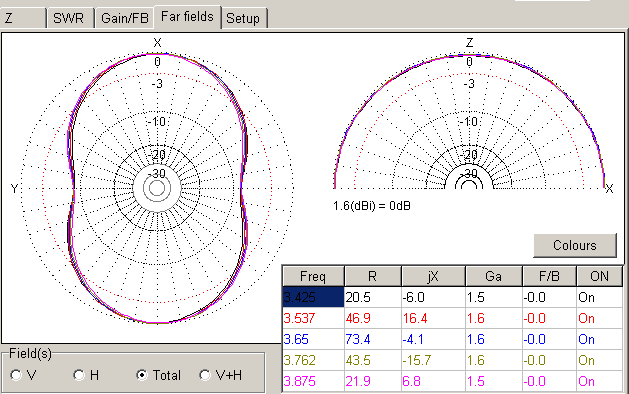Open the Colours button
Viewport: 629px width, 394px height.
tap(575, 245)
